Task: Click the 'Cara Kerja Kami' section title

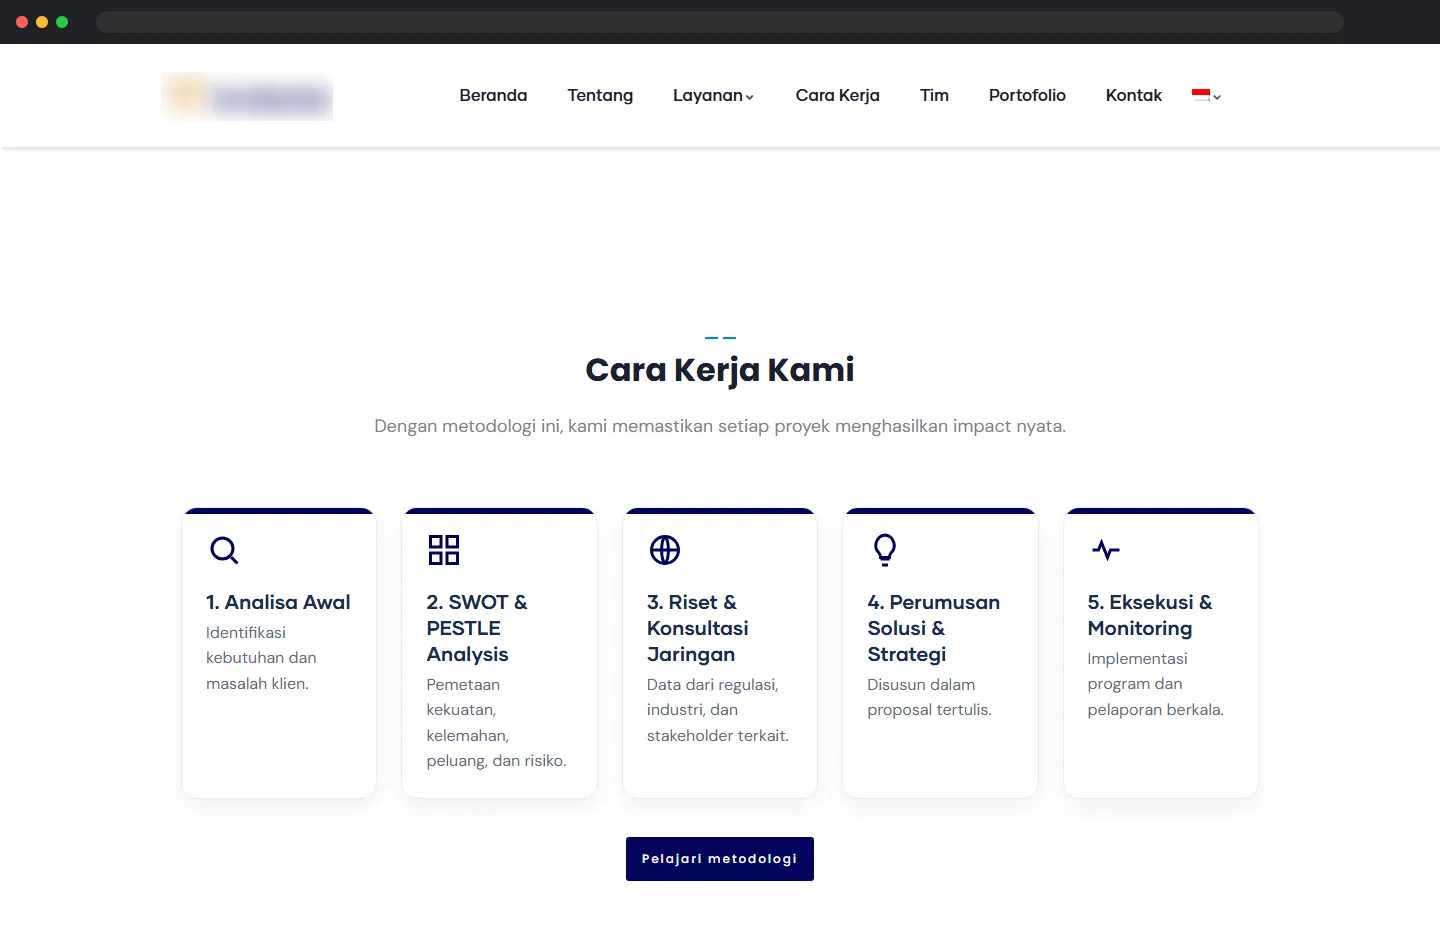Action: pyautogui.click(x=720, y=370)
